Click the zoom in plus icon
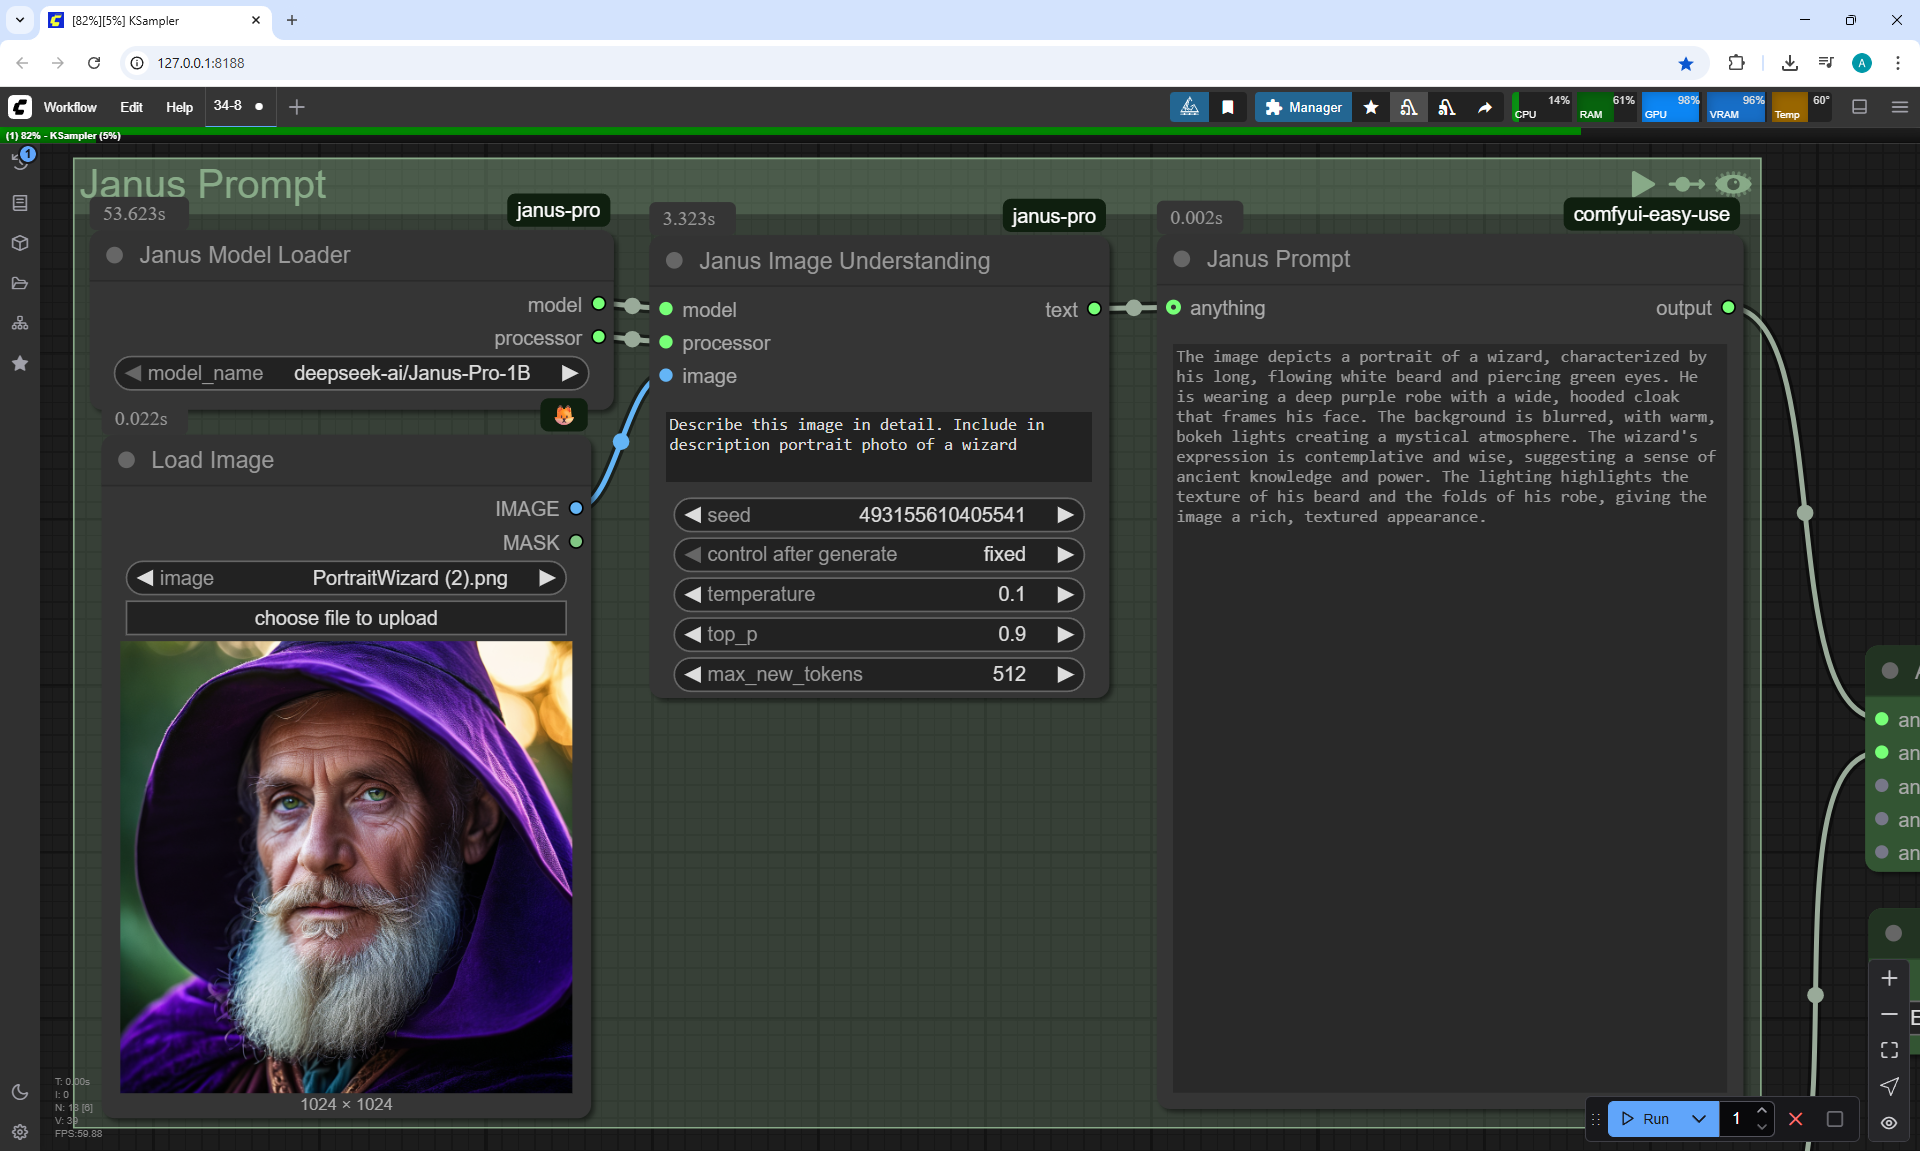The width and height of the screenshot is (1920, 1151). 1889,978
